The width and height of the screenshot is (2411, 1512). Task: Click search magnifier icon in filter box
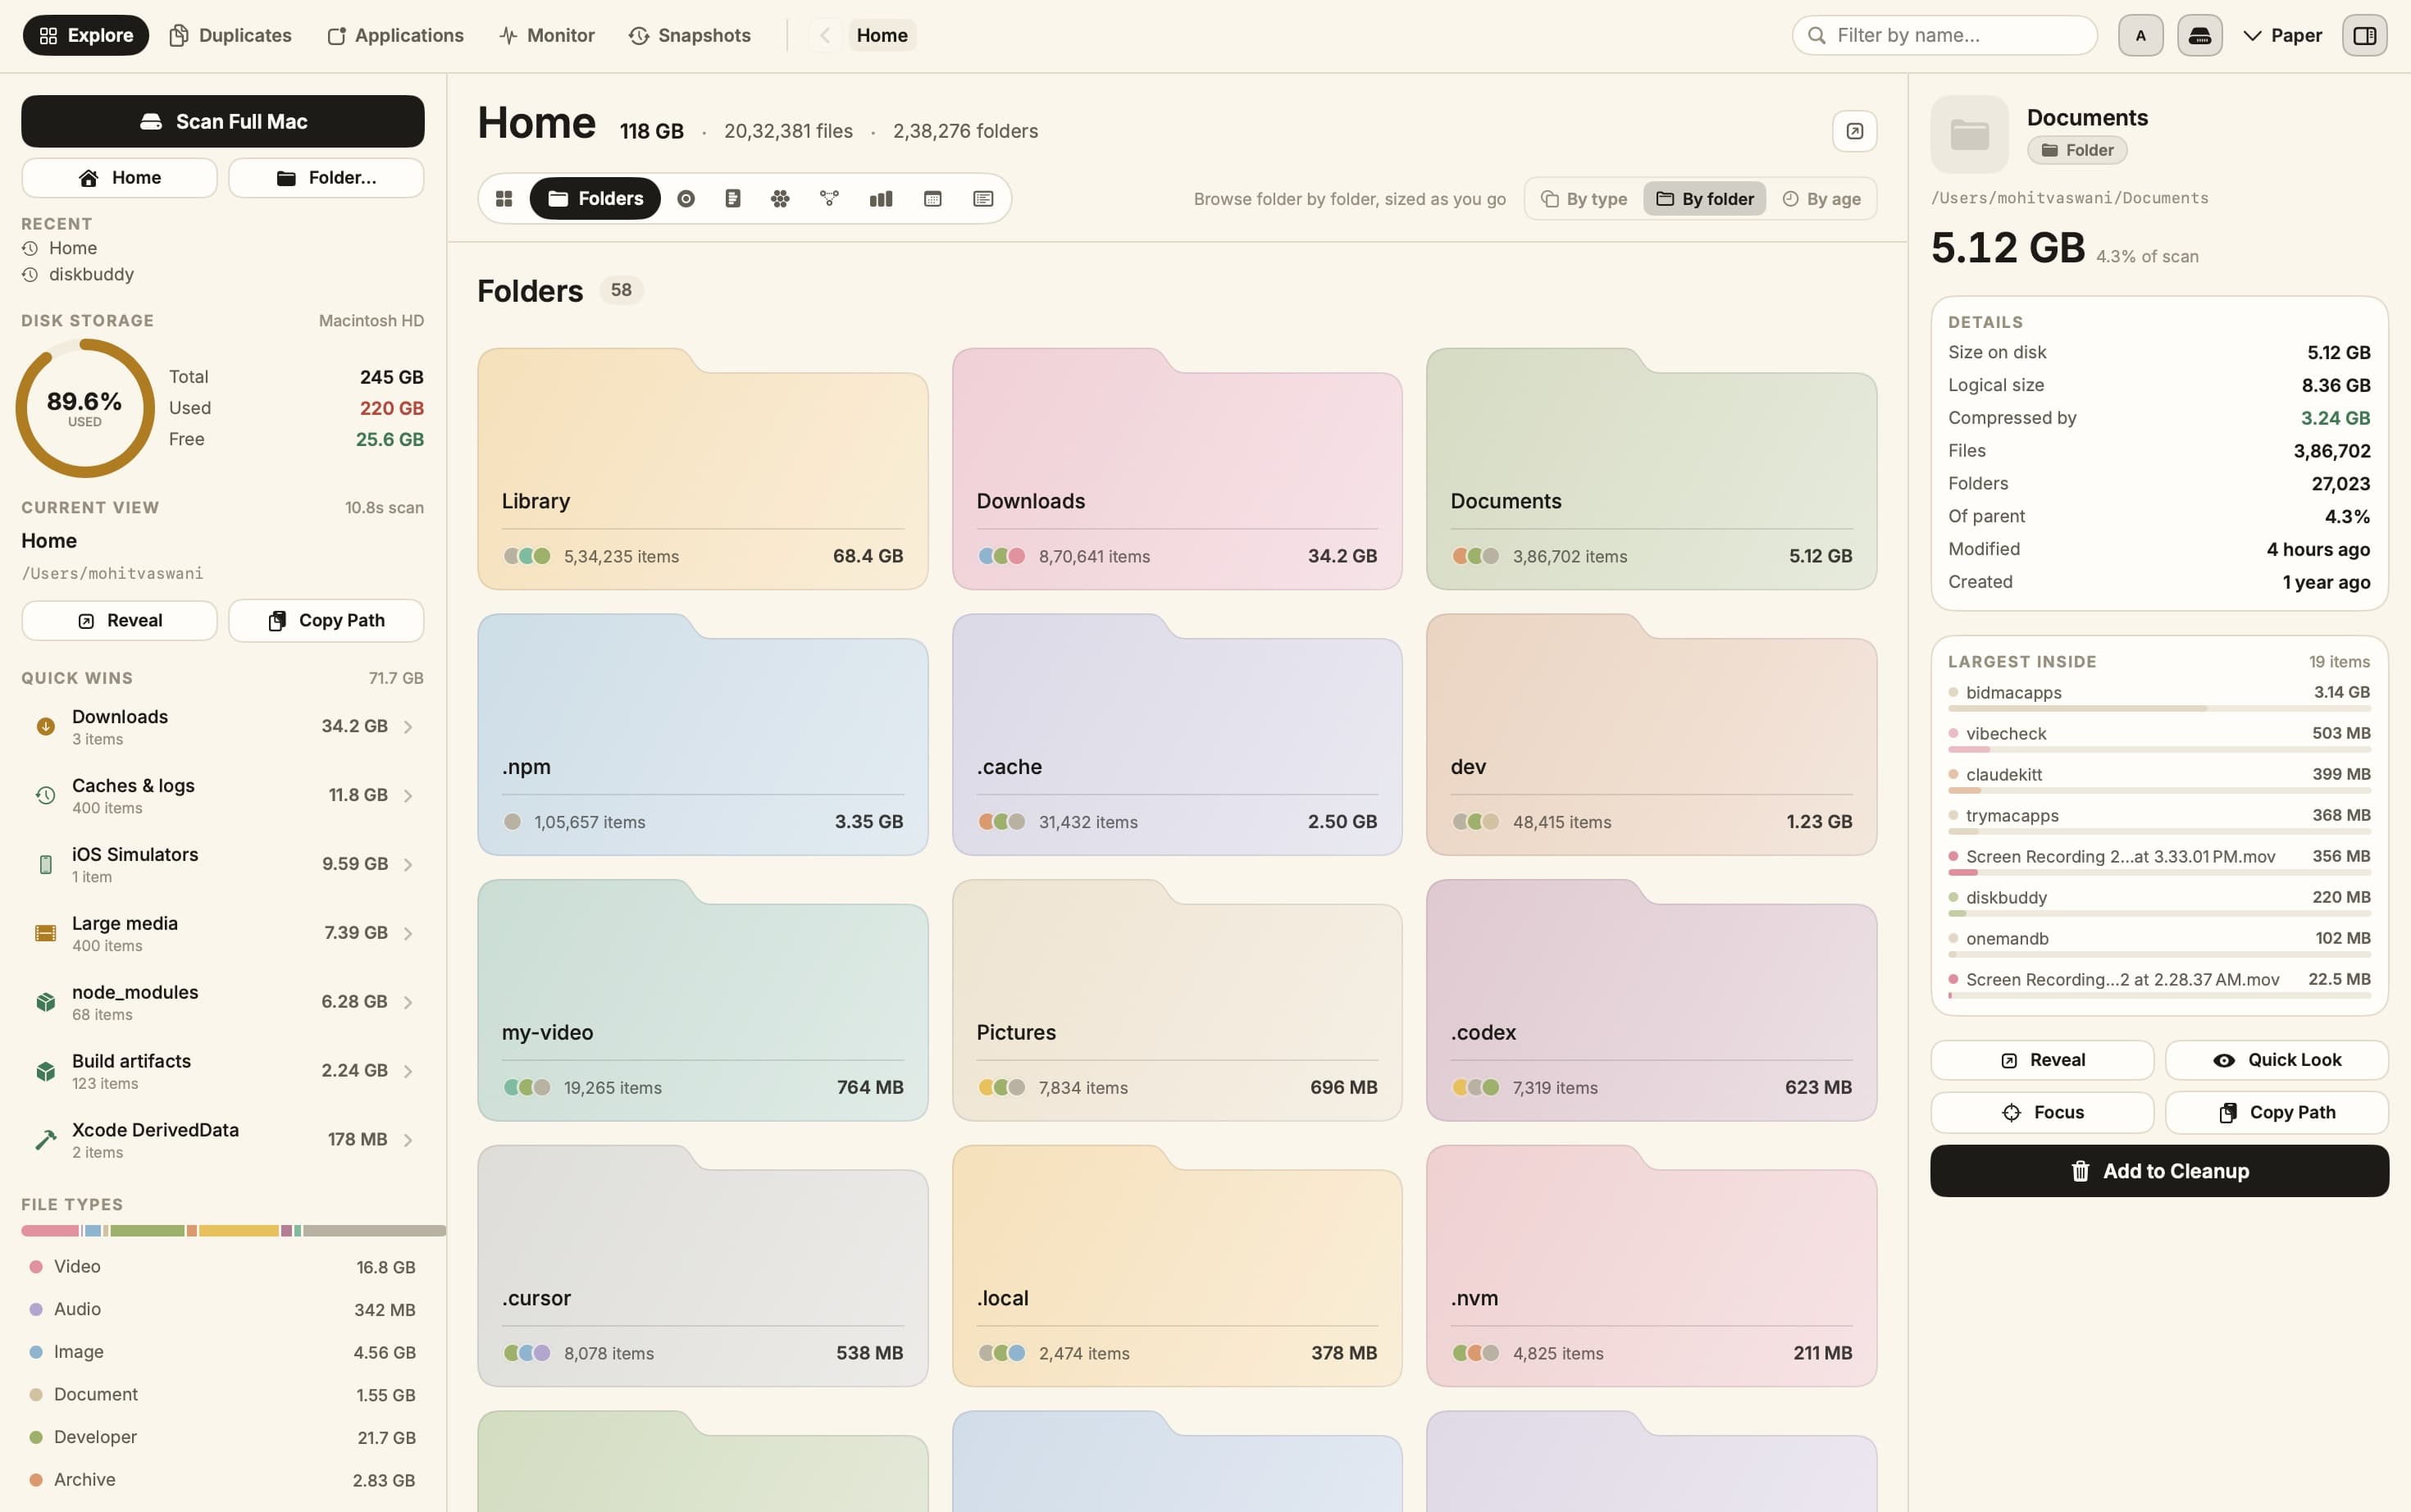click(x=1817, y=36)
